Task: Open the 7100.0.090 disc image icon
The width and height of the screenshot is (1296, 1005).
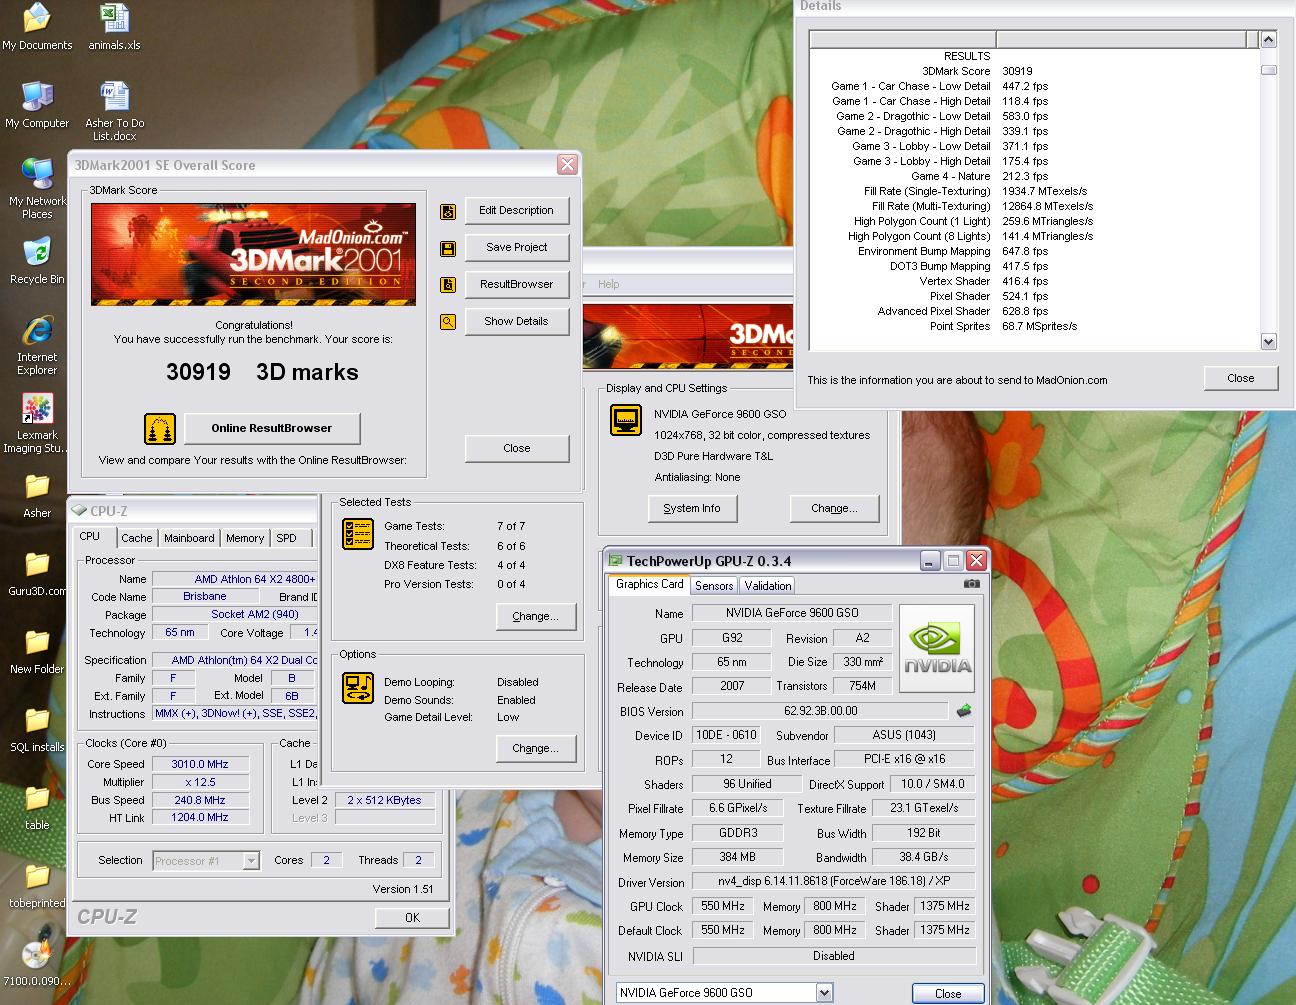Action: 37,963
